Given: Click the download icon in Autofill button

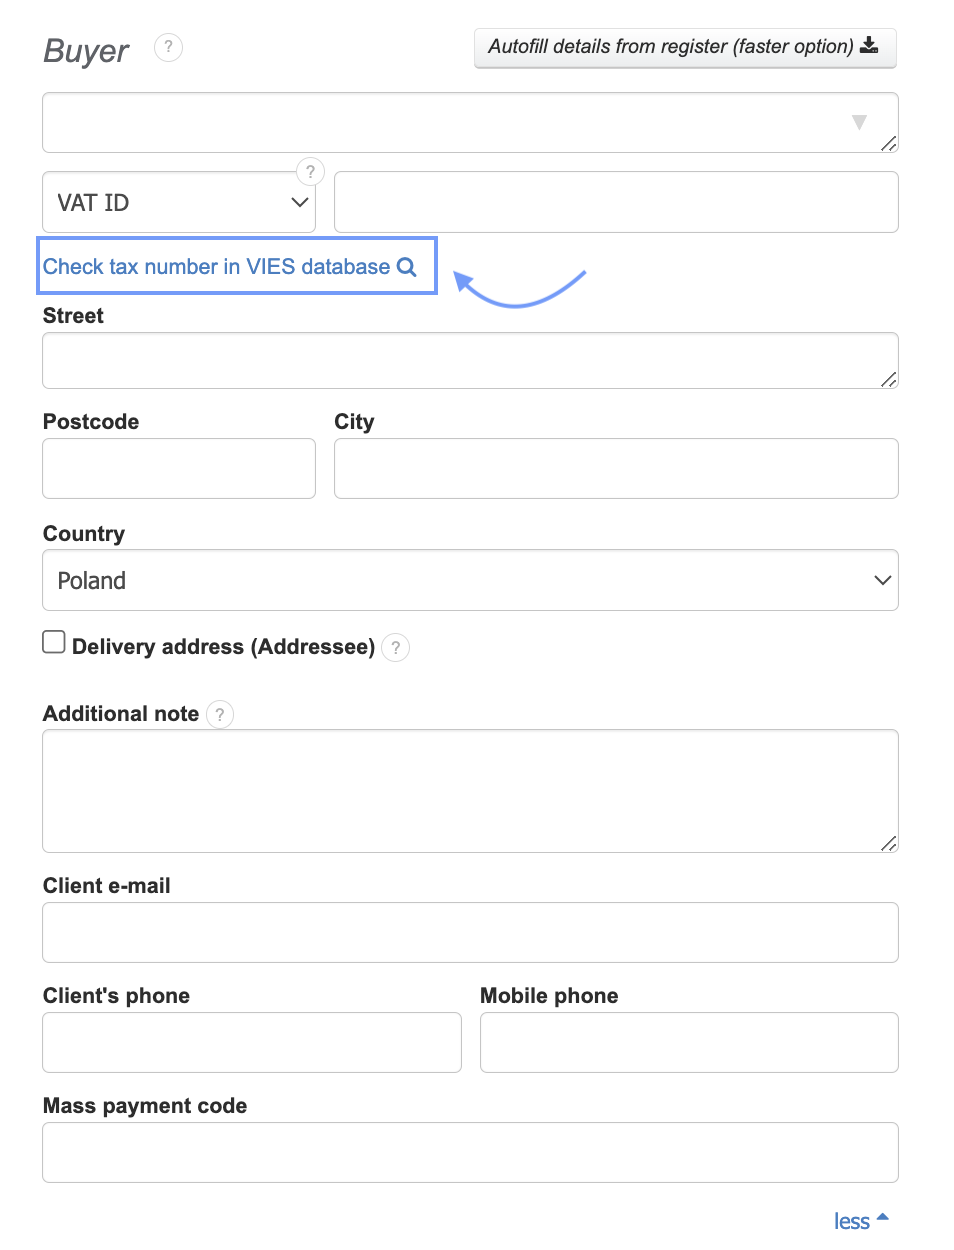Looking at the screenshot, I should pyautogui.click(x=869, y=45).
